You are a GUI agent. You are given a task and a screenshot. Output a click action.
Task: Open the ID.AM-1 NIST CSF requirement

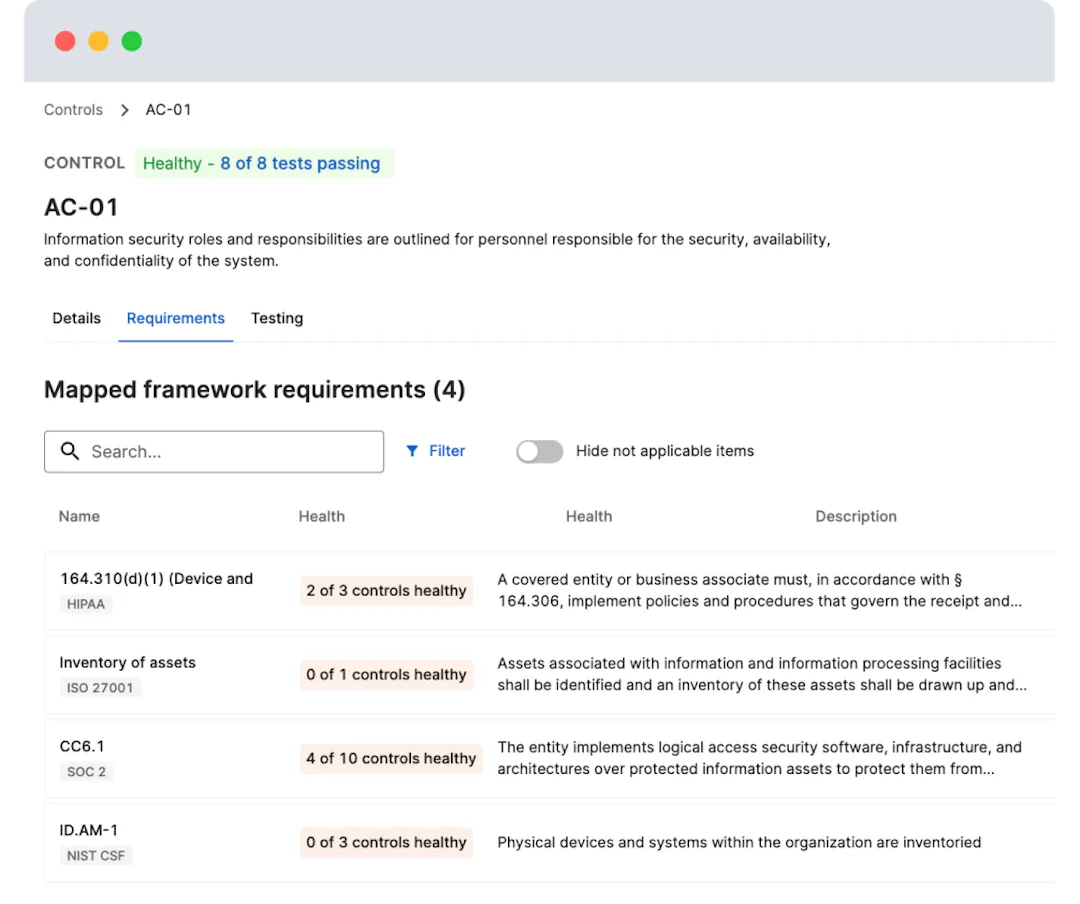pyautogui.click(x=89, y=831)
